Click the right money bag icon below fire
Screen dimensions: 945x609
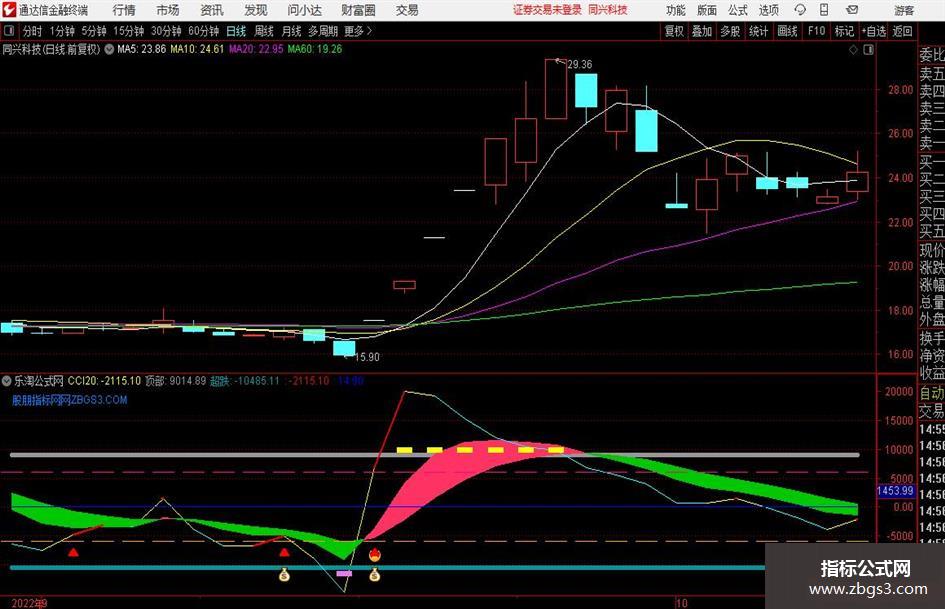click(374, 575)
